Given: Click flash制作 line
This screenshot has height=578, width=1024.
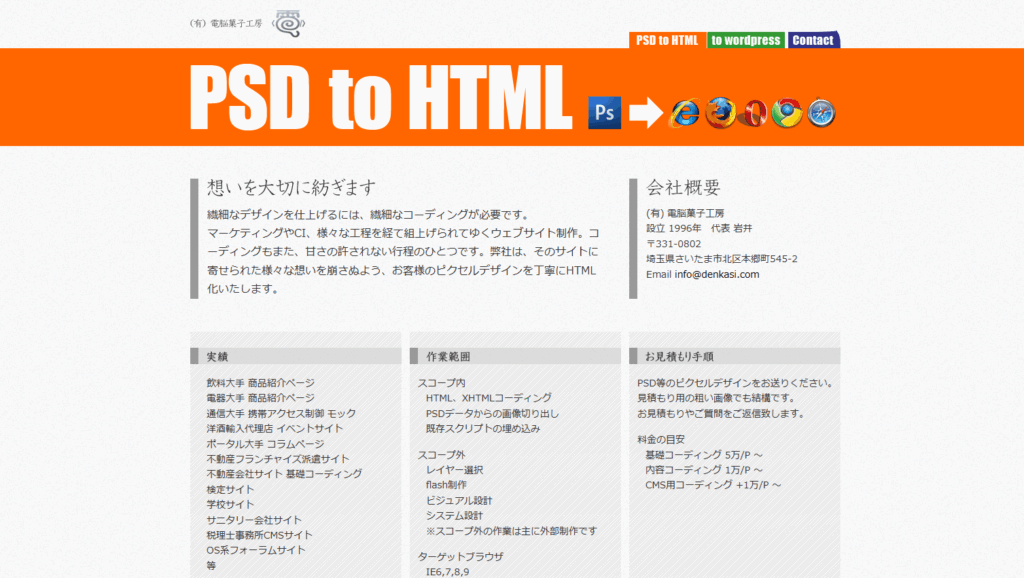Looking at the screenshot, I should [x=447, y=485].
